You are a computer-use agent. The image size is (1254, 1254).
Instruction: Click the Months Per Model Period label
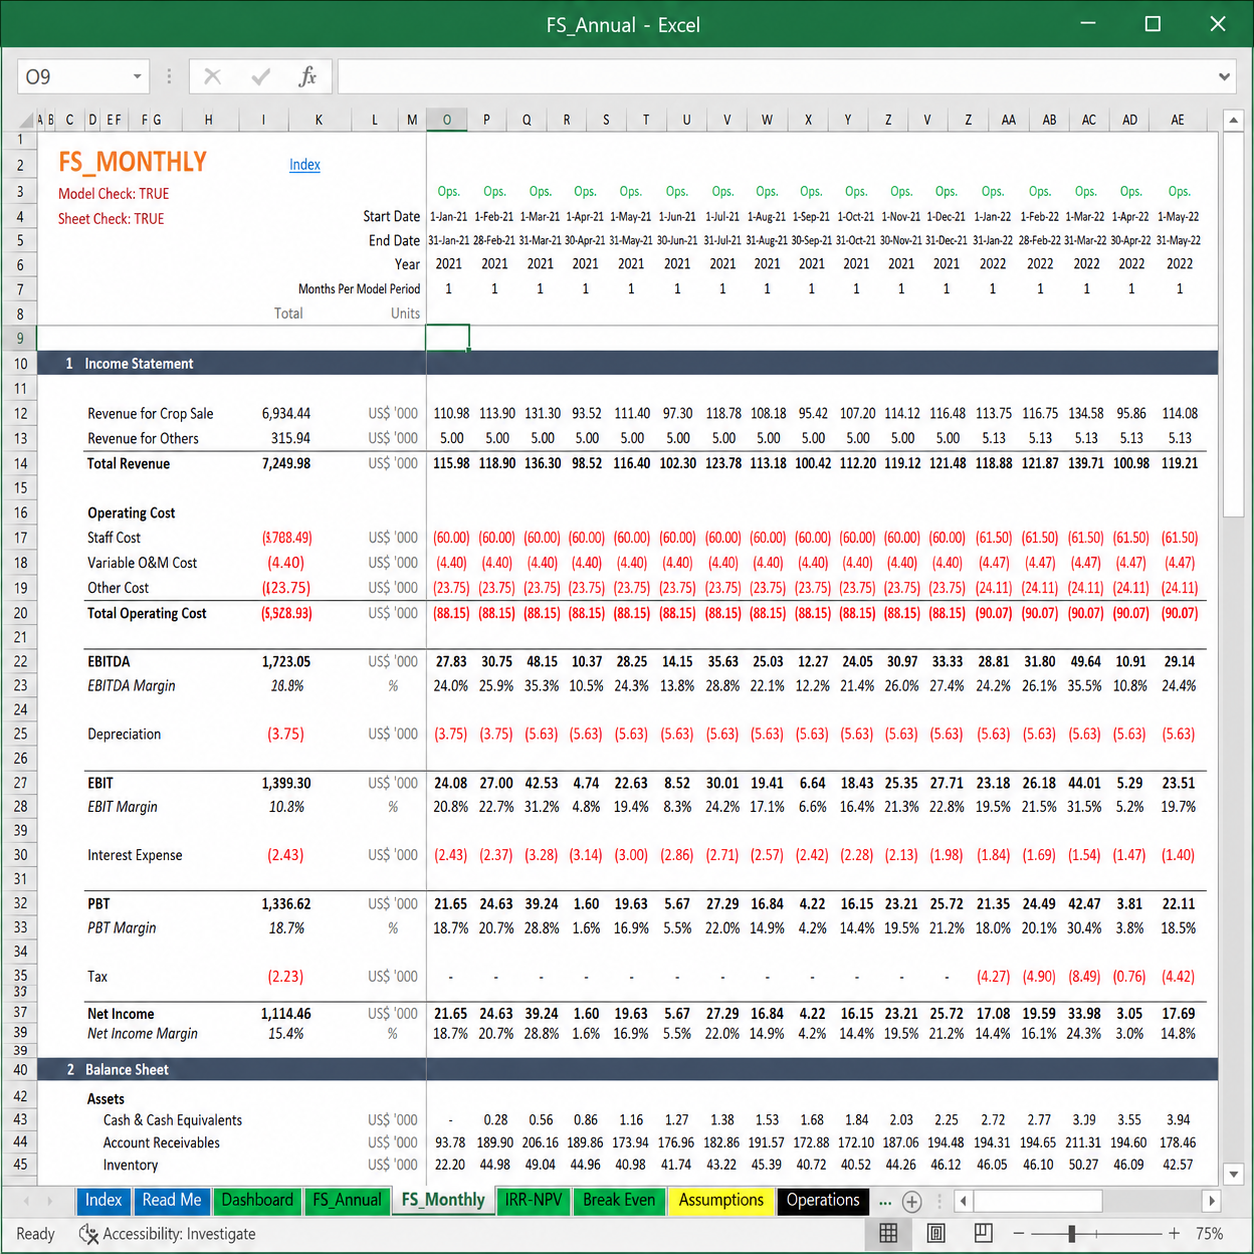[x=359, y=289]
